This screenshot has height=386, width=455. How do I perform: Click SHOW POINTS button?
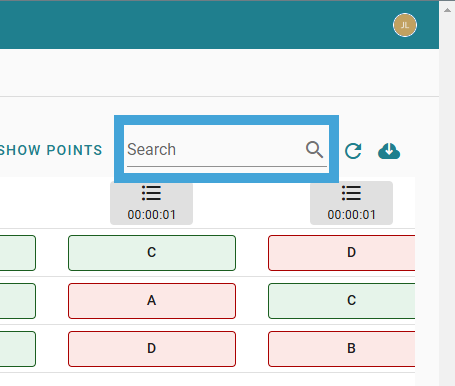click(51, 150)
